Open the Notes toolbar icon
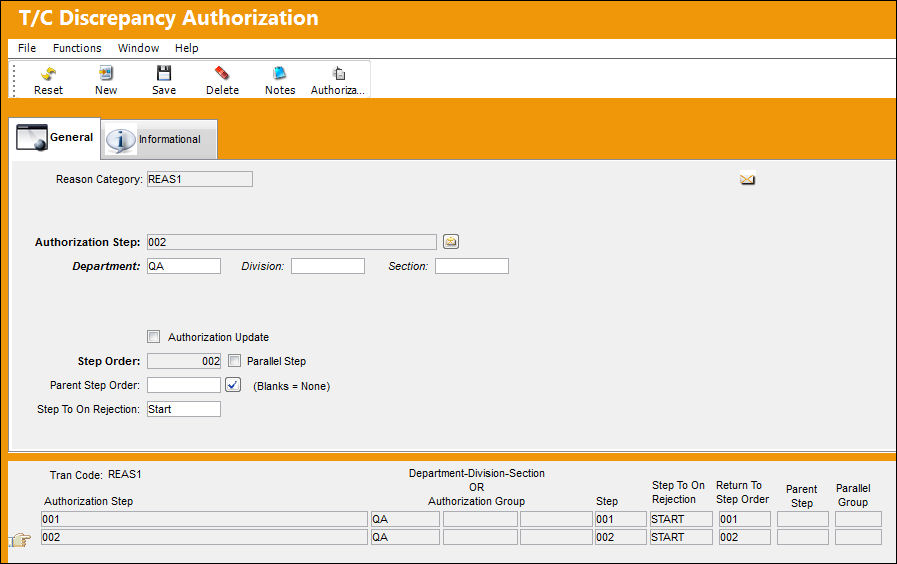Image resolution: width=897 pixels, height=564 pixels. pos(280,73)
